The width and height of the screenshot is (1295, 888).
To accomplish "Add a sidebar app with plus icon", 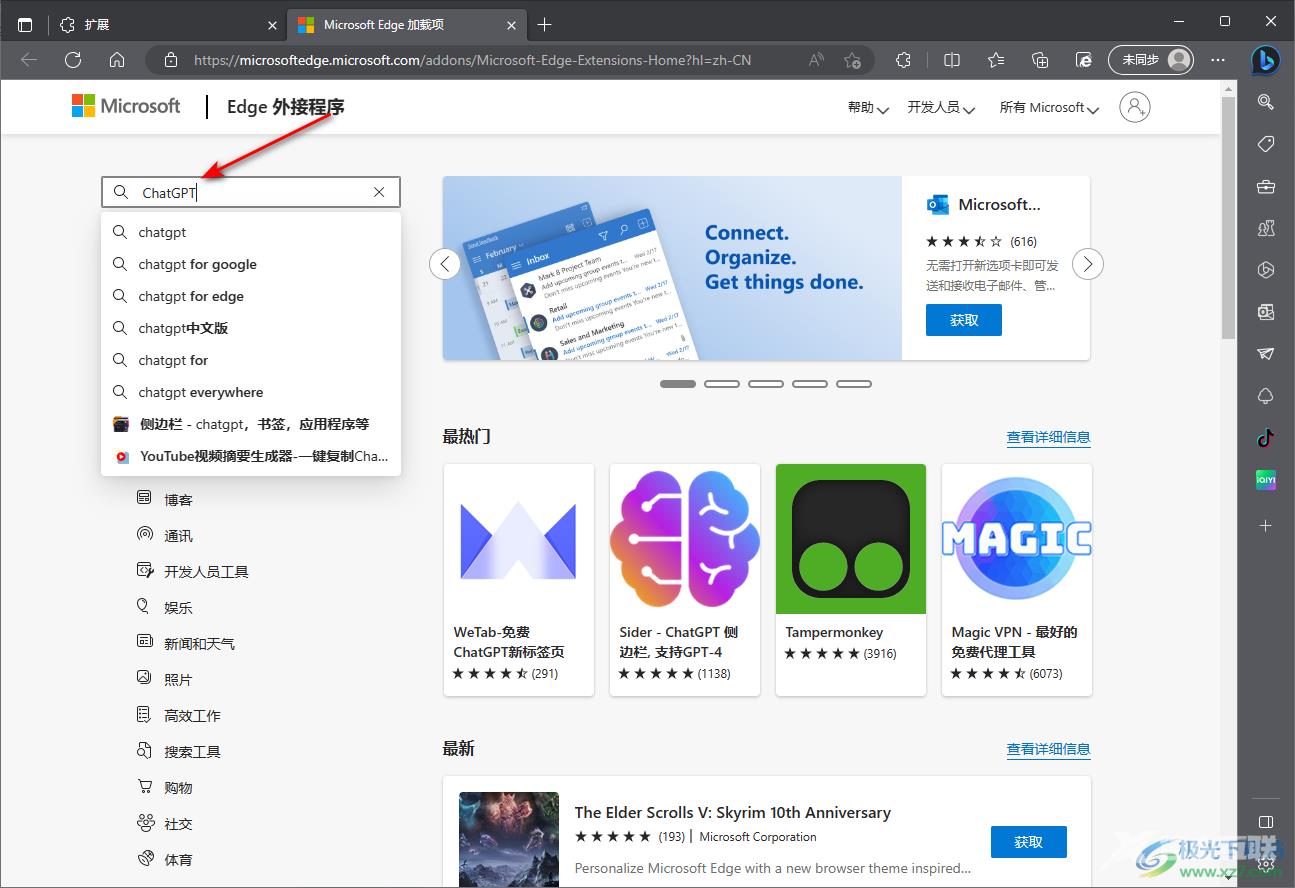I will [1266, 525].
